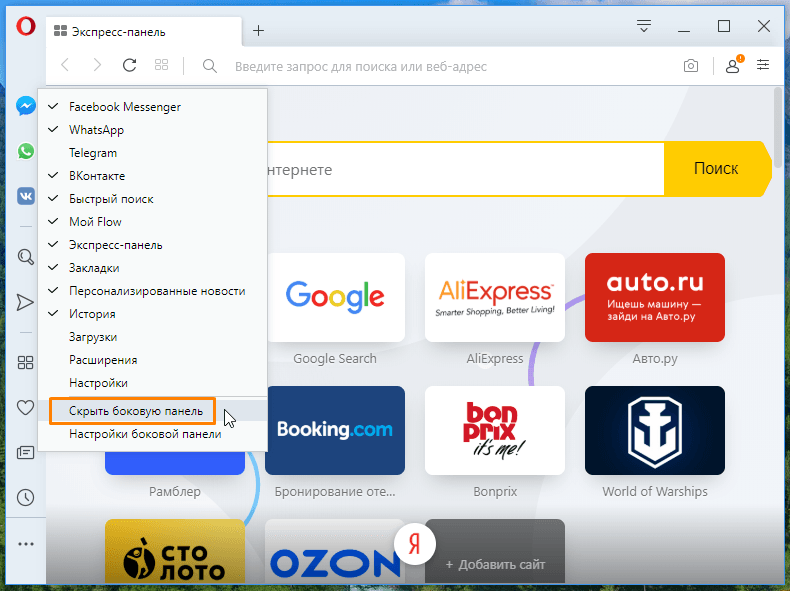The image size is (790, 591).
Task: Enable Расширения in the sidebar menu
Action: coord(152,360)
